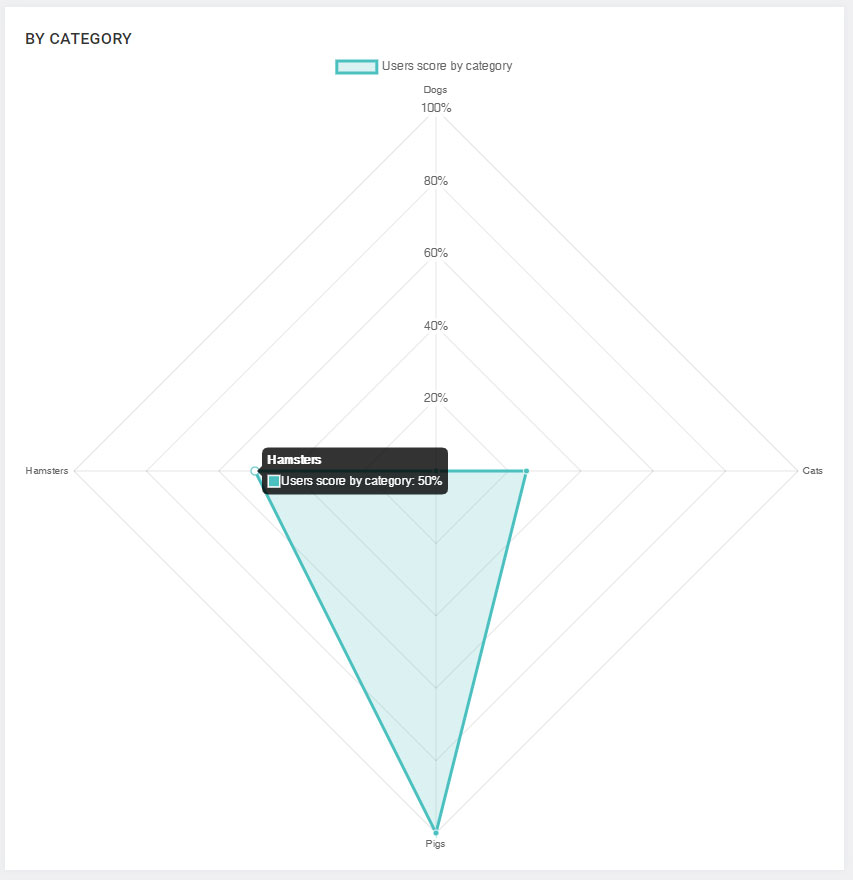This screenshot has height=880, width=853.
Task: Select the Cats data point on chart
Action: click(526, 471)
